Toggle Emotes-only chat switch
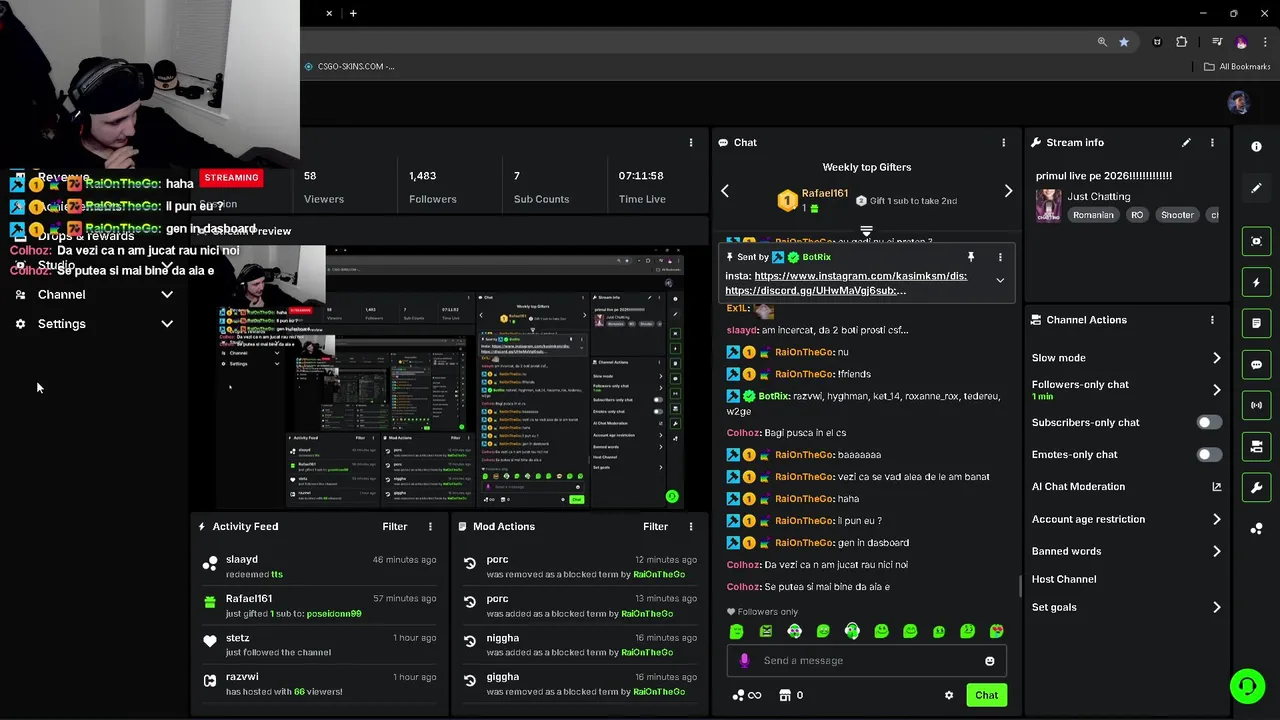The width and height of the screenshot is (1280, 720). tap(1209, 454)
